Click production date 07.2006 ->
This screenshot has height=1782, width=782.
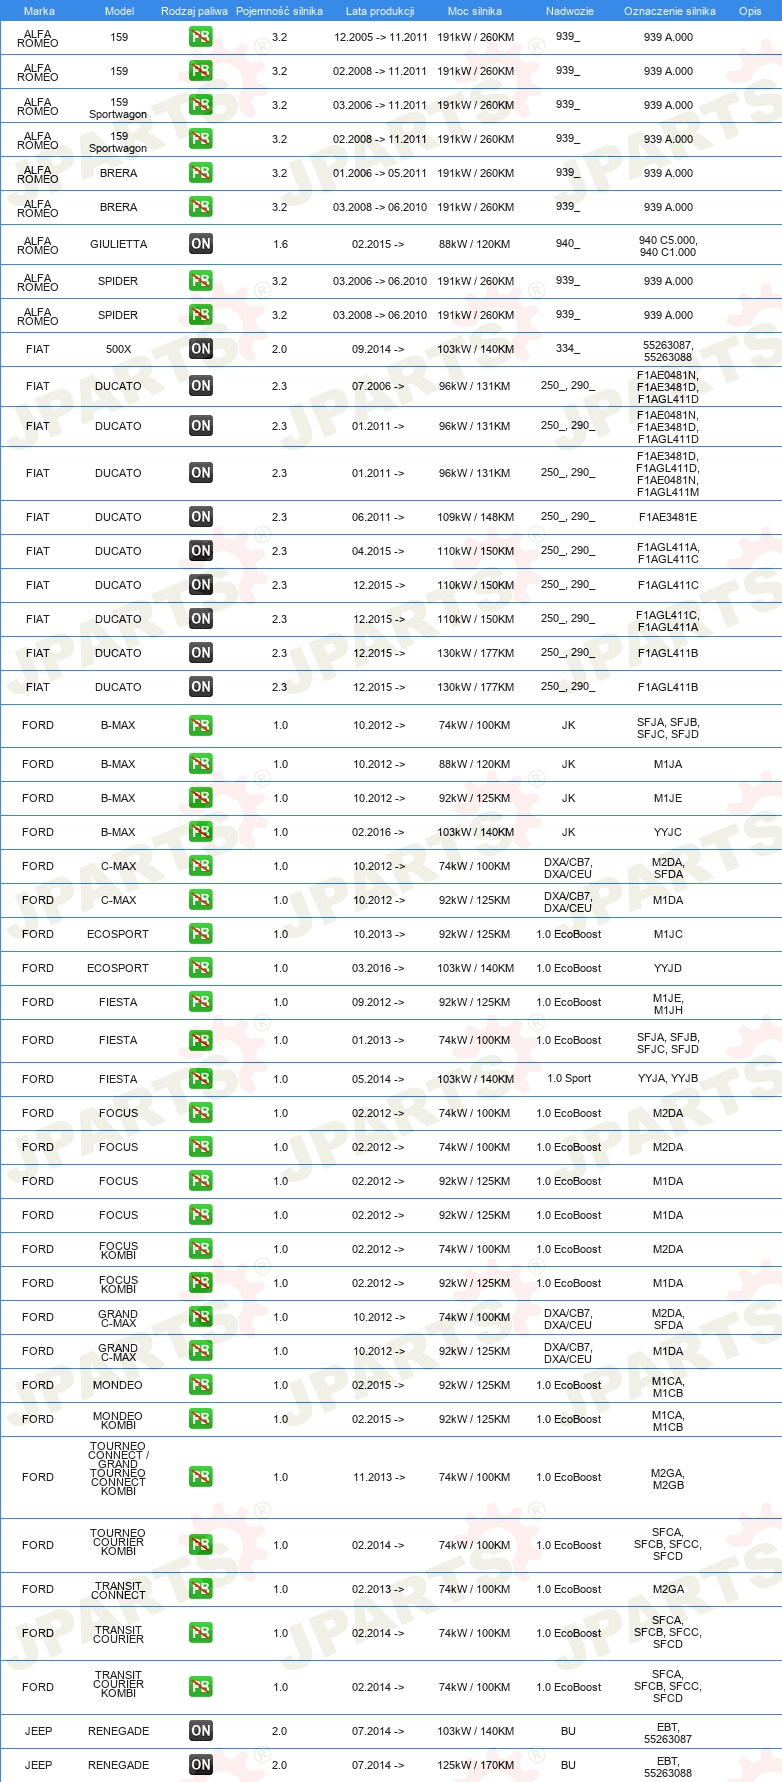[x=379, y=386]
